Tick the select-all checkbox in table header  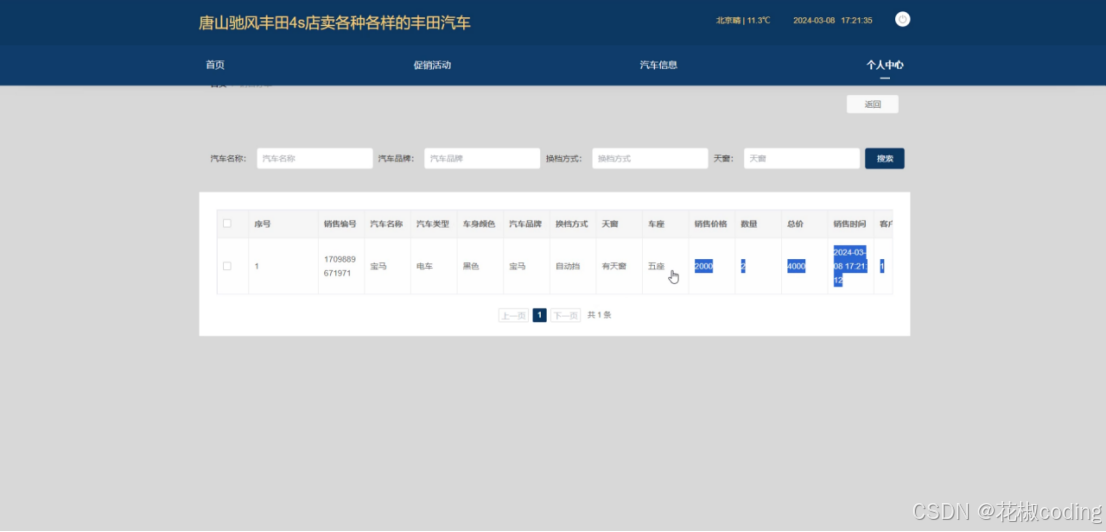pyautogui.click(x=227, y=224)
